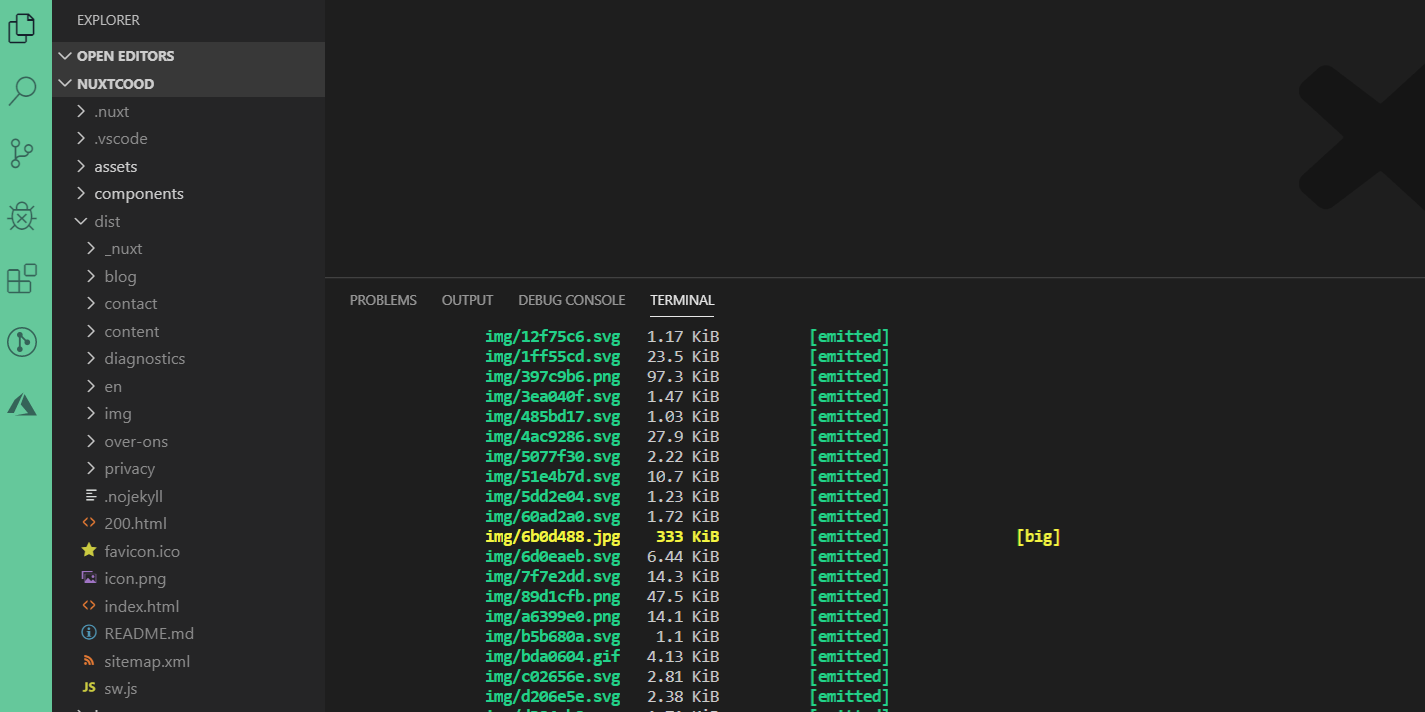The width and height of the screenshot is (1425, 712).
Task: Click img/a6399e0.png in terminal output
Action: [x=552, y=617]
